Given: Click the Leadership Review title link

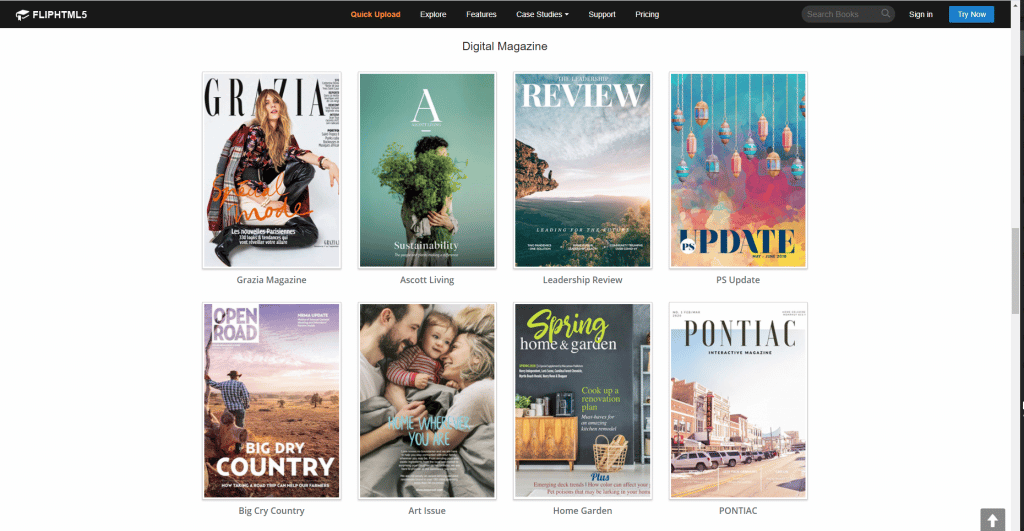Looking at the screenshot, I should click(583, 280).
